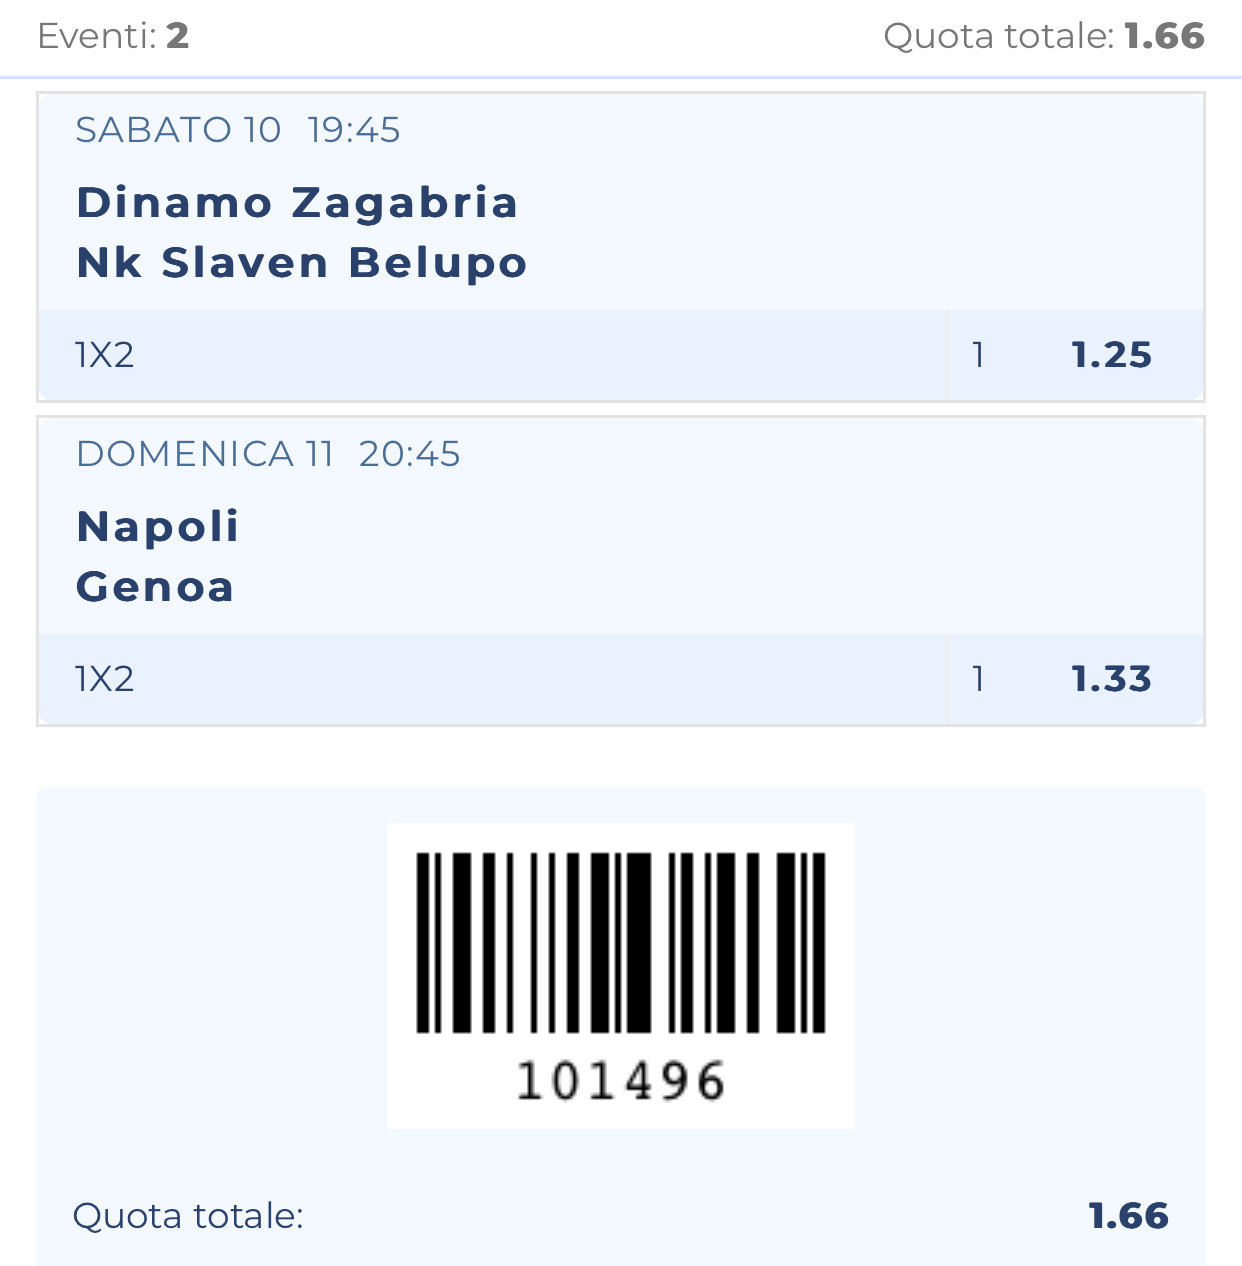Image resolution: width=1242 pixels, height=1266 pixels.
Task: Open the Nk Slaven Belupo team name
Action: [301, 263]
